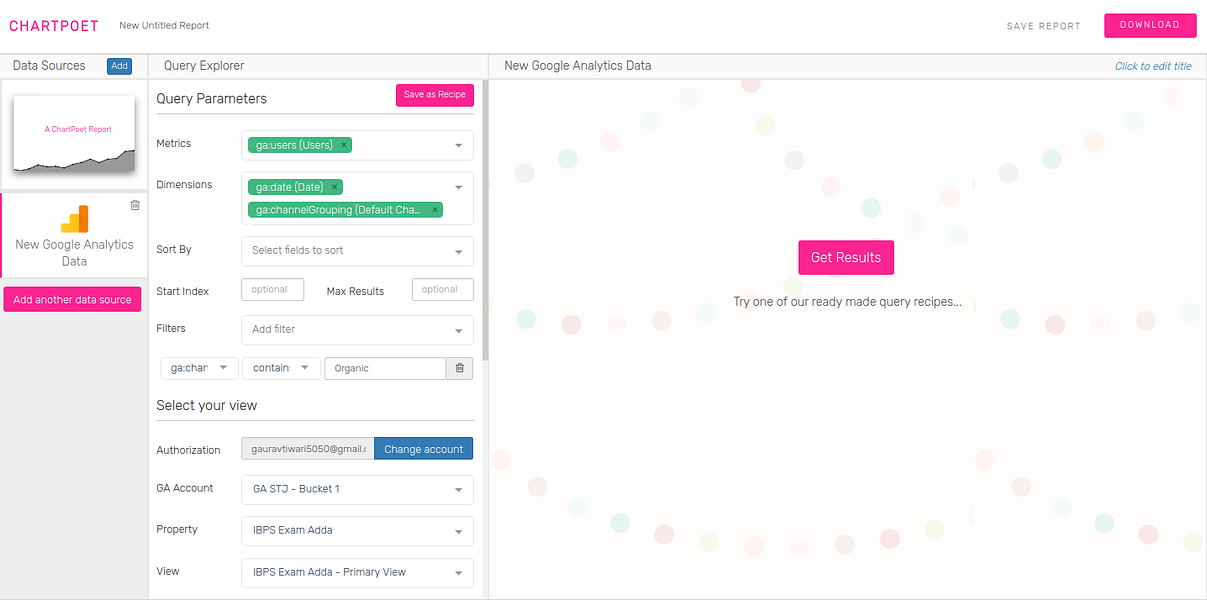Click the Select your view heading
The image size is (1207, 600).
pyautogui.click(x=207, y=405)
